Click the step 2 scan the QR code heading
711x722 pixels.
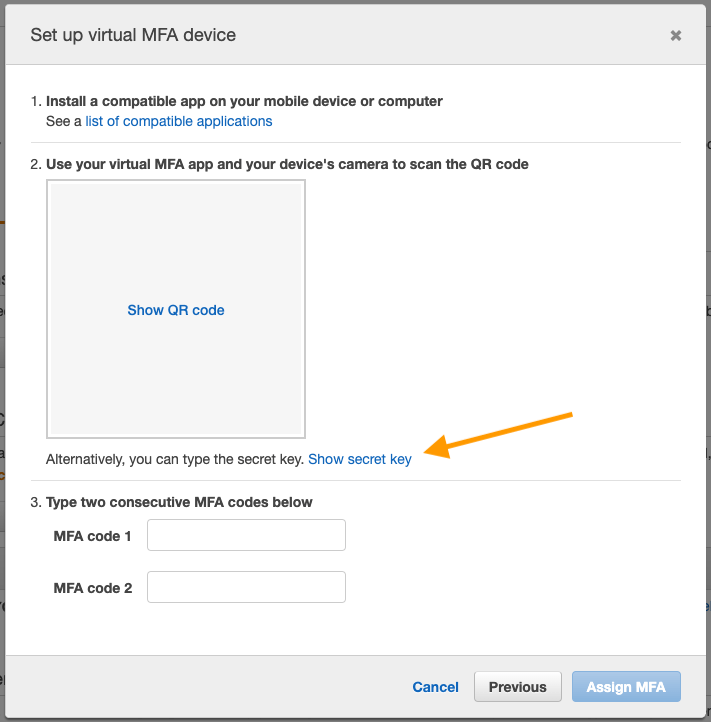tap(287, 164)
